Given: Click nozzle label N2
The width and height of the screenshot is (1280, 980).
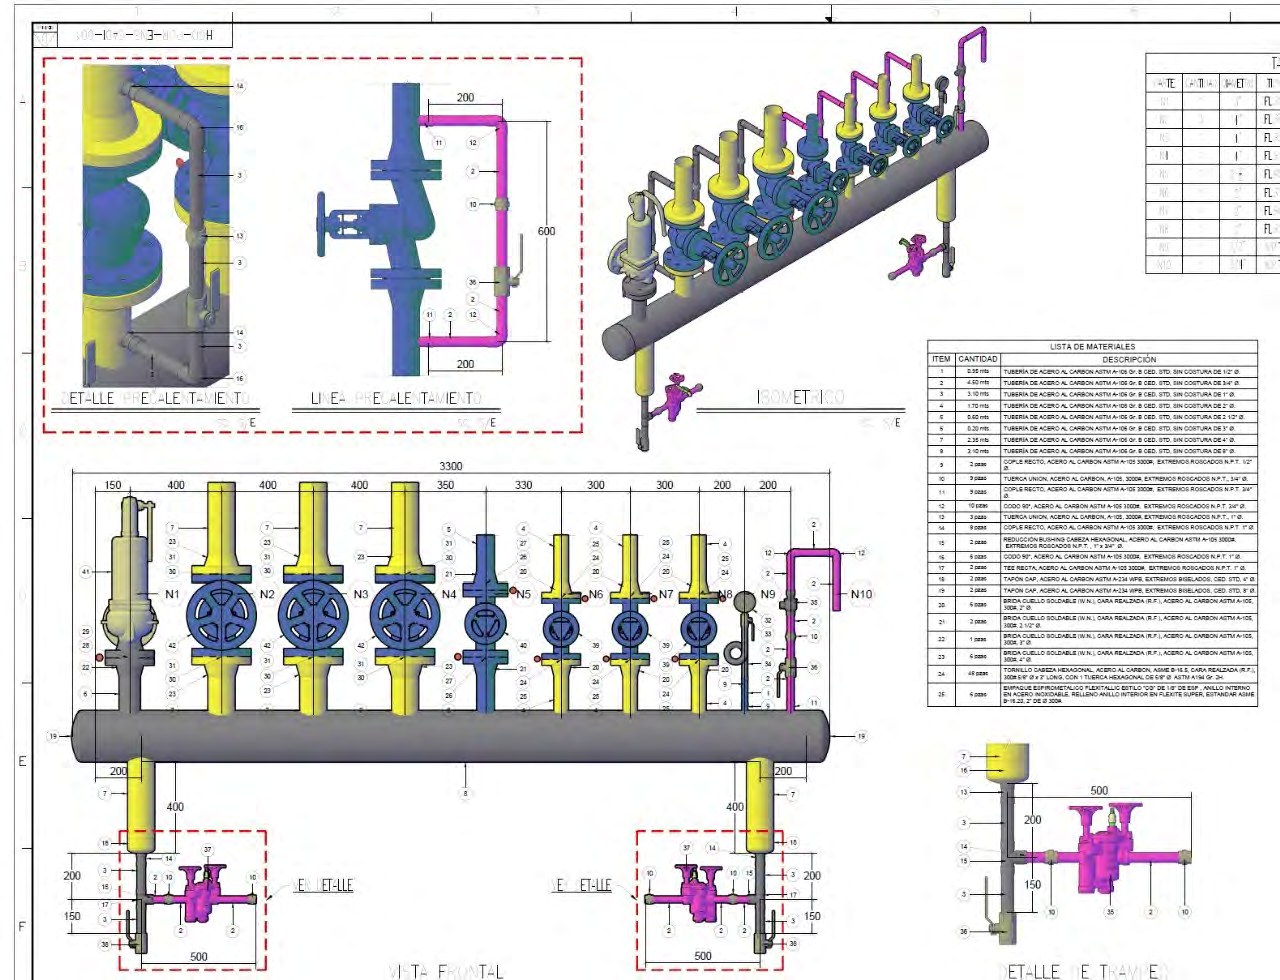Looking at the screenshot, I should [x=267, y=594].
